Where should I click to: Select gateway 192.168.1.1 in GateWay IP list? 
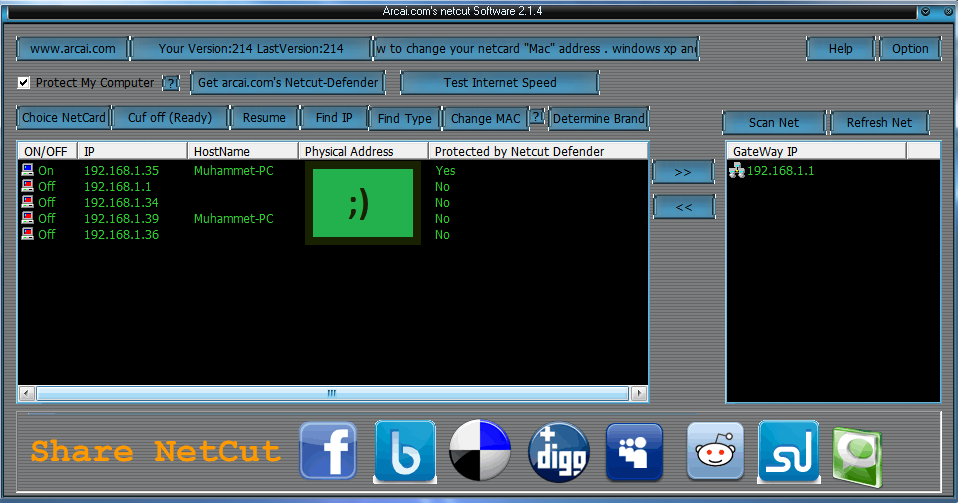(x=780, y=171)
